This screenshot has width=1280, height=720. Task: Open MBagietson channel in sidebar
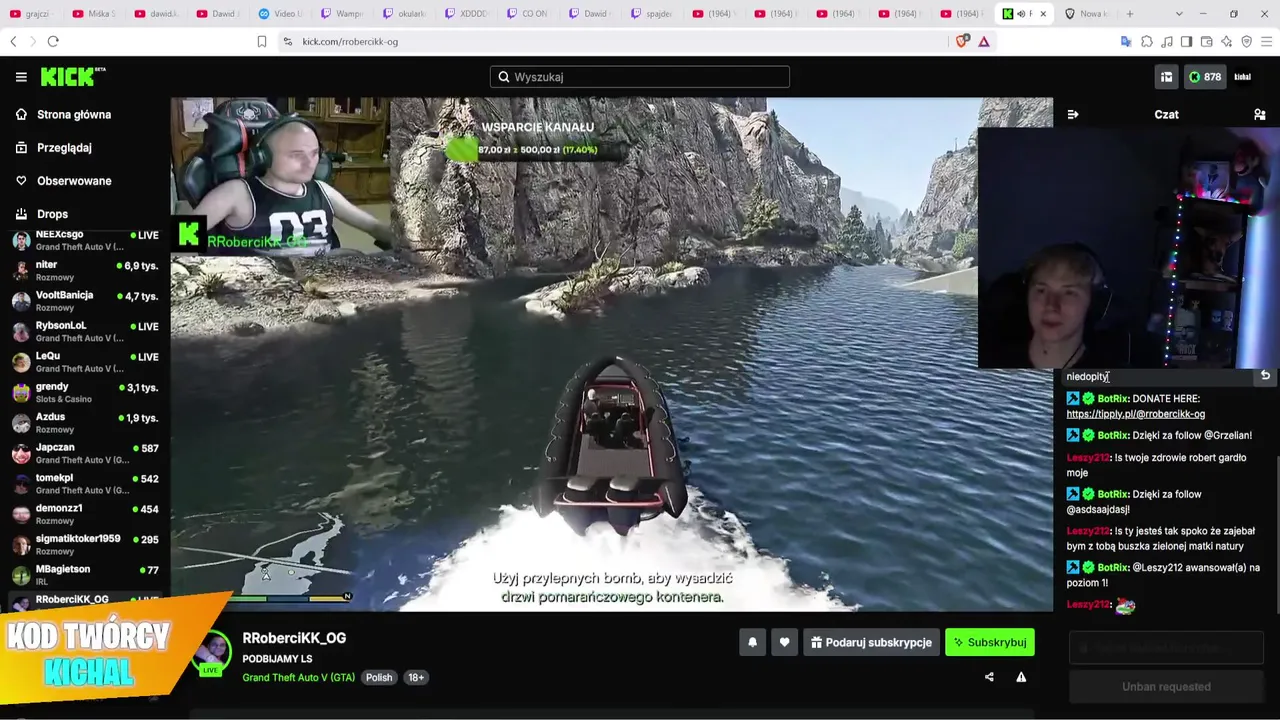[x=85, y=575]
